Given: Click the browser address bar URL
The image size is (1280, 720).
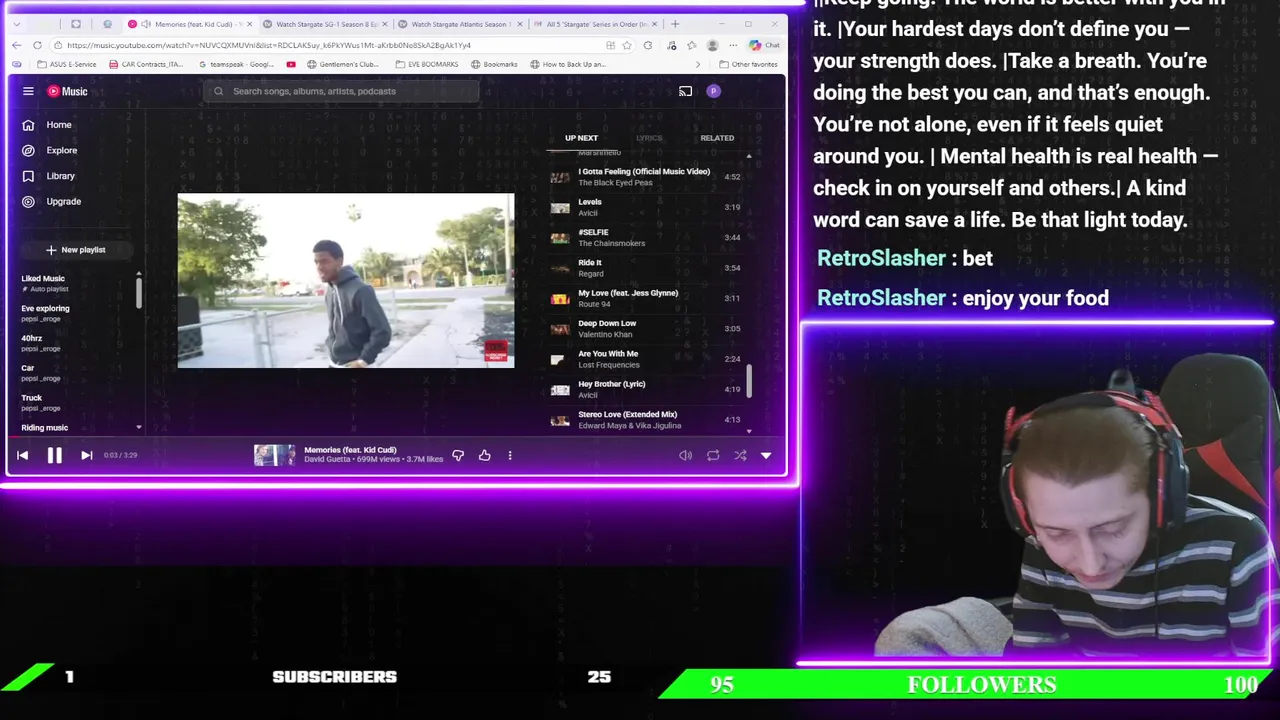Looking at the screenshot, I should (268, 45).
